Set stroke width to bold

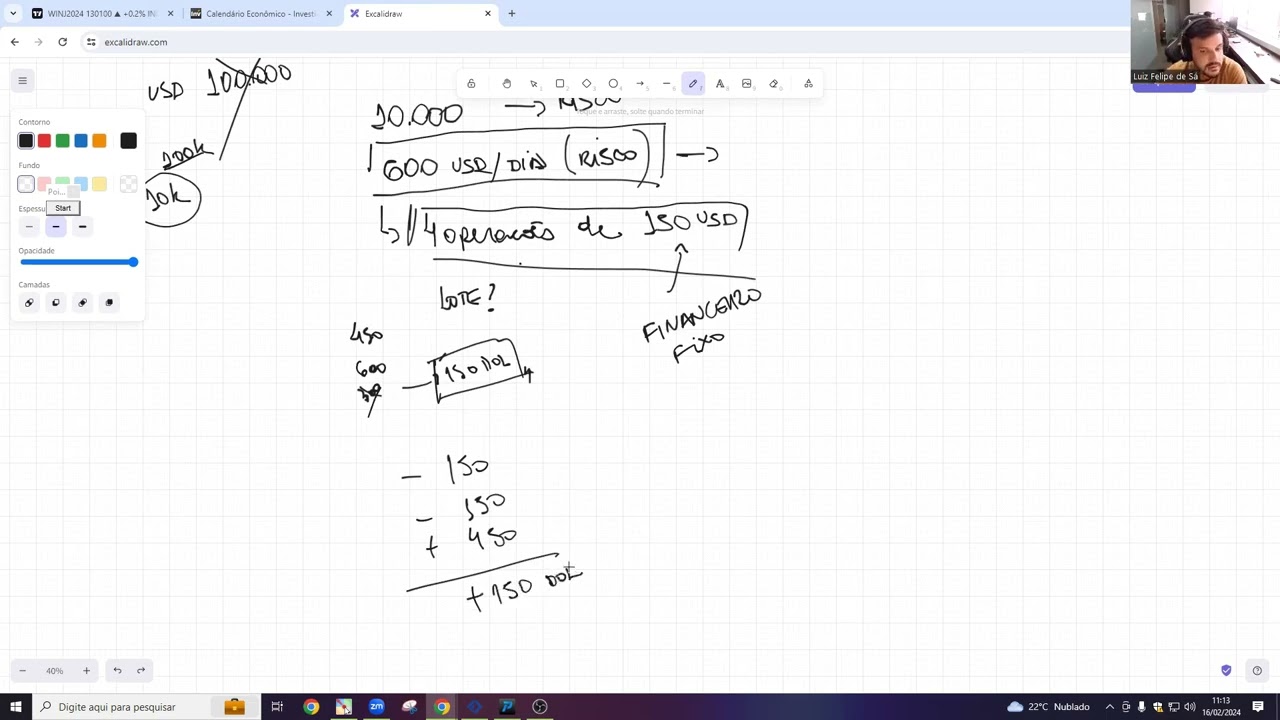pos(56,227)
